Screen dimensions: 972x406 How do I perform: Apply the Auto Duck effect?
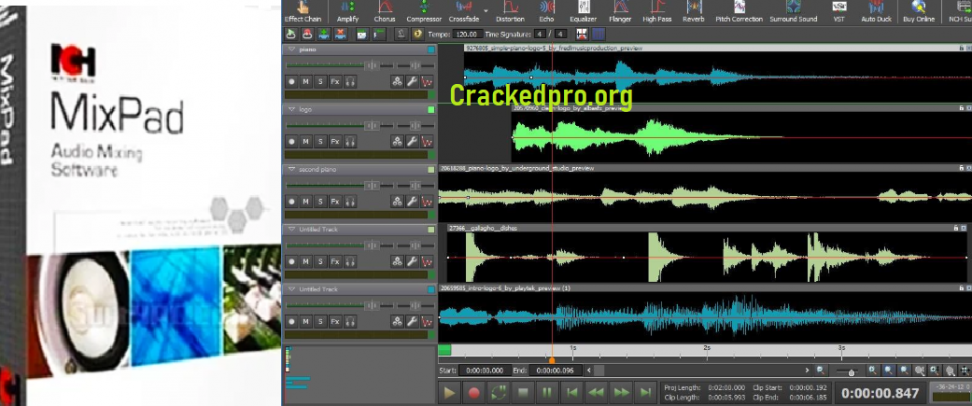[876, 11]
